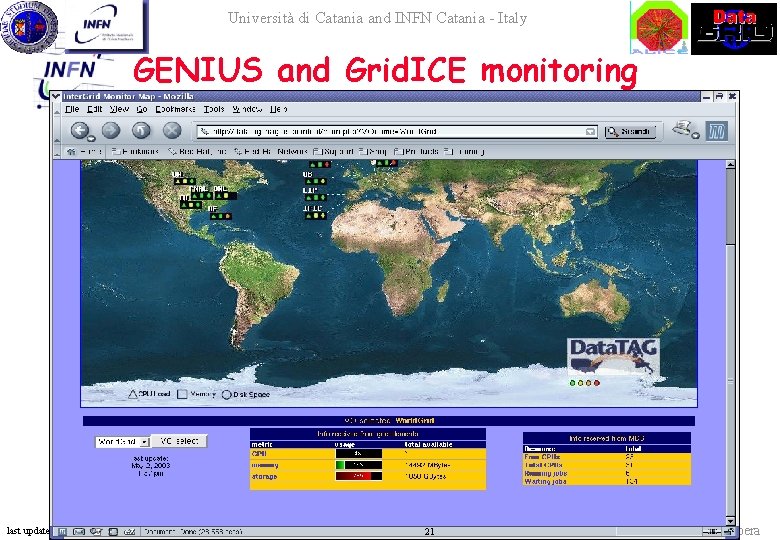Click the window menu icon in title bar
780x540 pixels.
tap(56, 96)
